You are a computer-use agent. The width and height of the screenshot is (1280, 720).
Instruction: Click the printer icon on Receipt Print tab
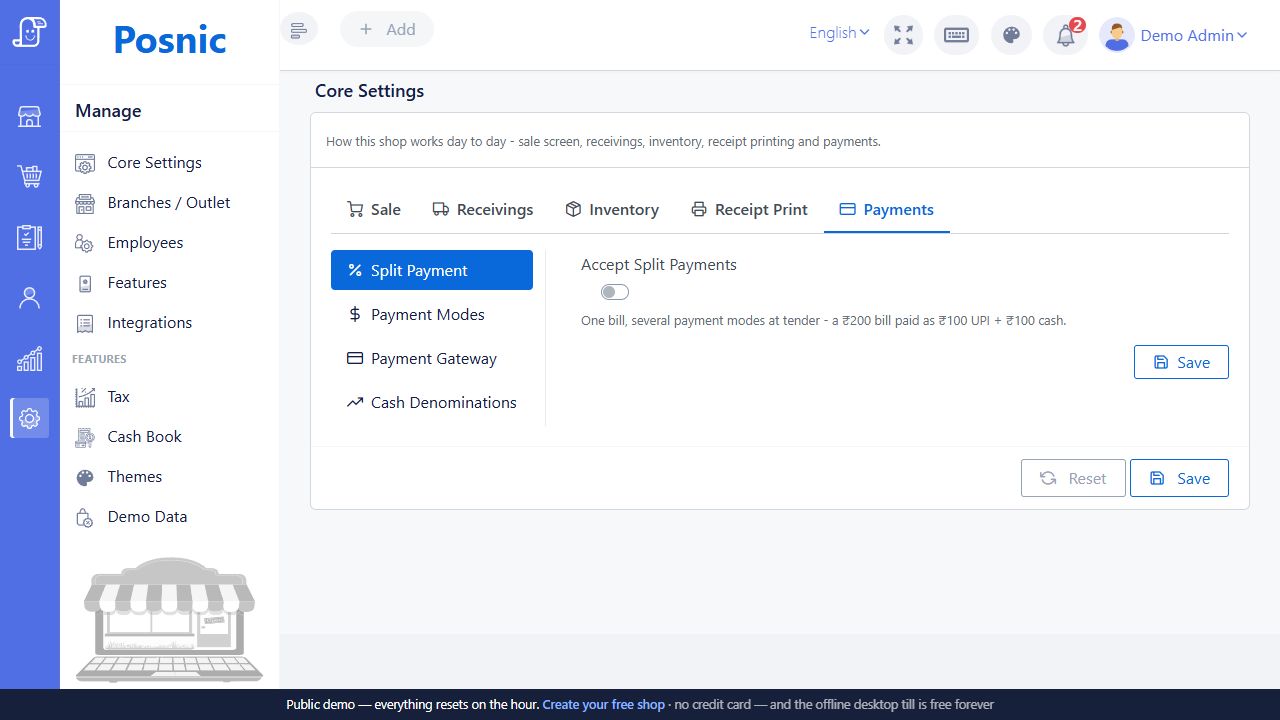[x=699, y=209]
